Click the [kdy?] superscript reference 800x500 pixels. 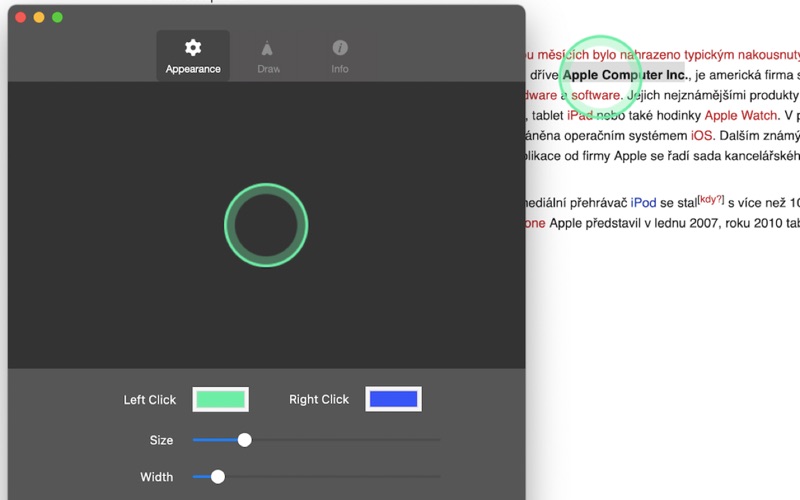711,200
